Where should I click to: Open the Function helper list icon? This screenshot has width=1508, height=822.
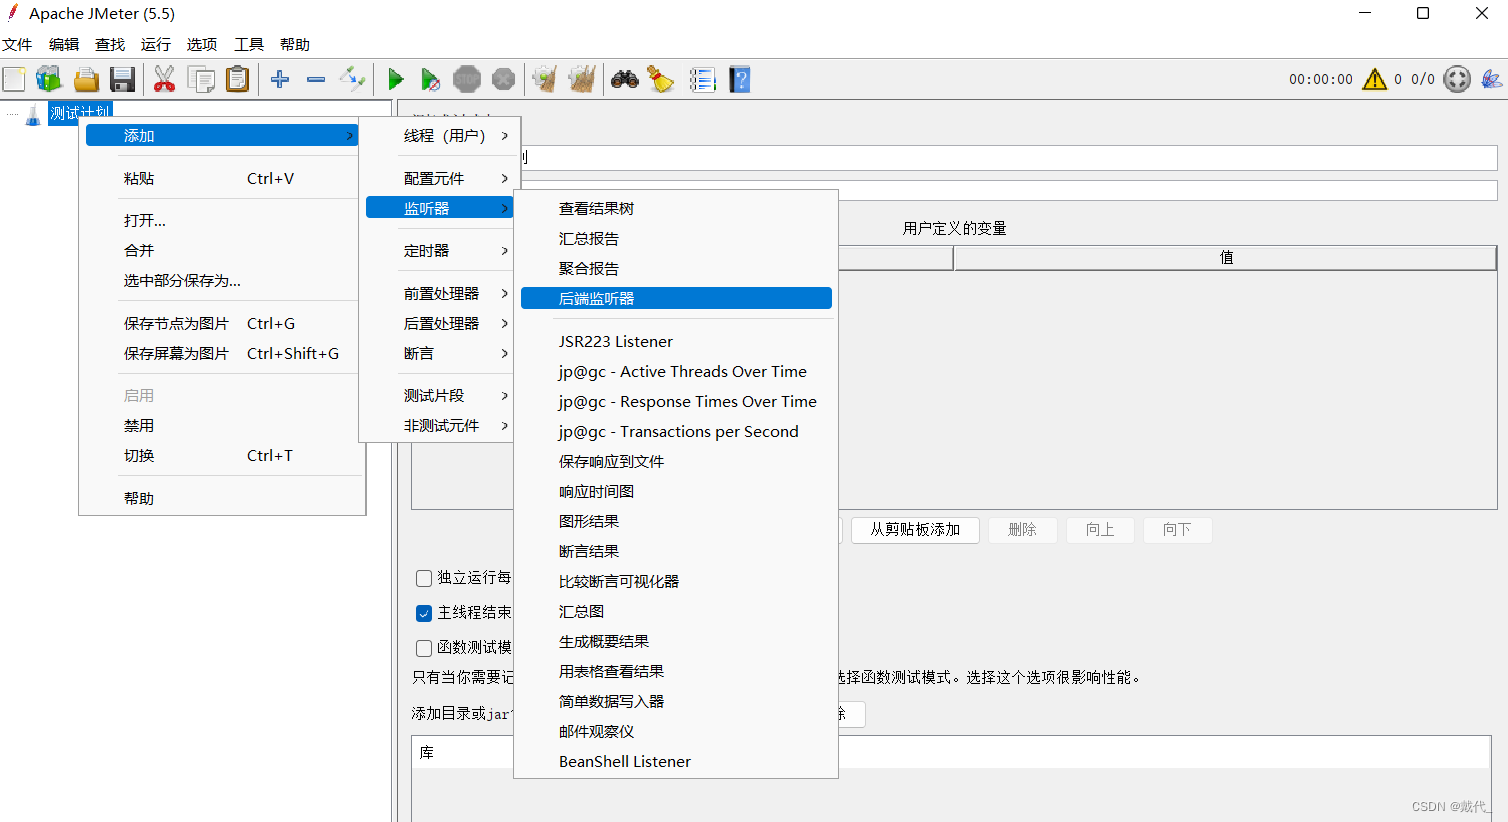tap(703, 79)
